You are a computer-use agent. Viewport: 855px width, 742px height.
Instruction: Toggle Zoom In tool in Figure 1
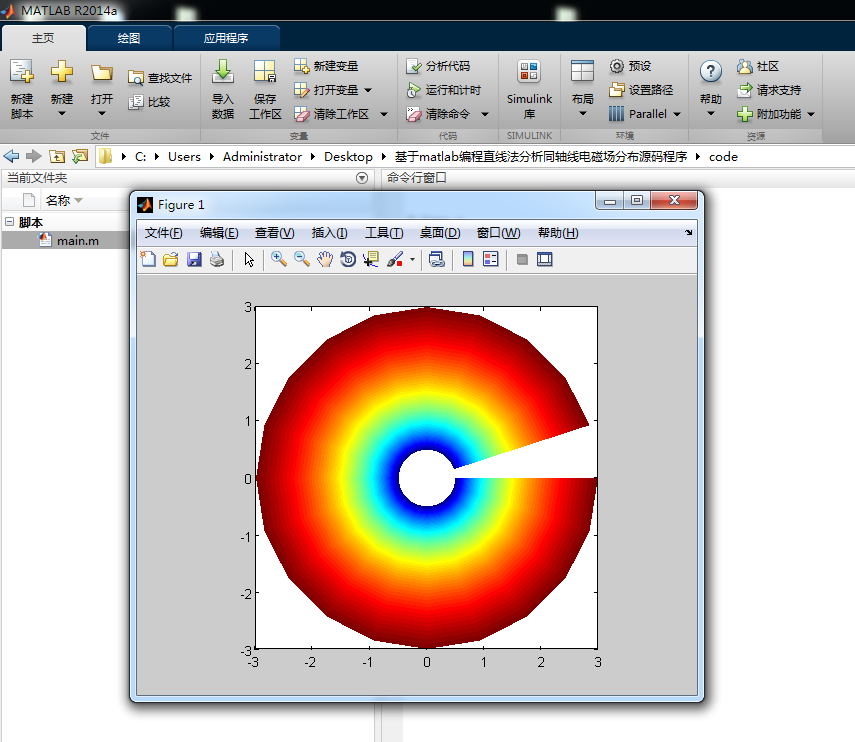279,260
